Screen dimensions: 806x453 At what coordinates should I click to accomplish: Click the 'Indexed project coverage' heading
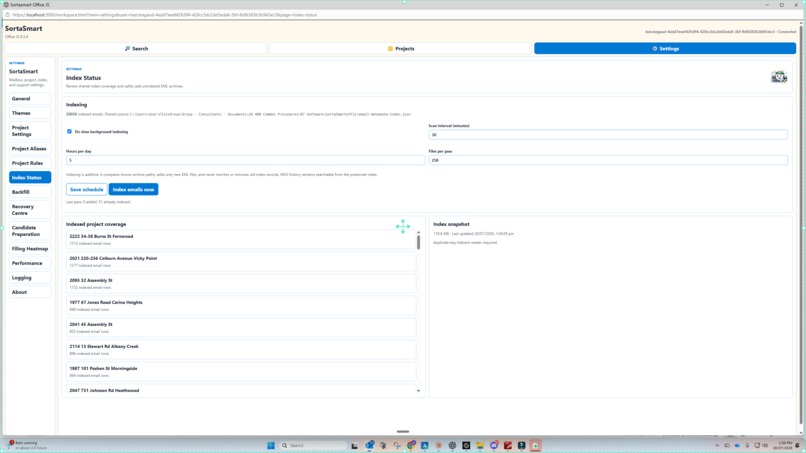(x=96, y=224)
